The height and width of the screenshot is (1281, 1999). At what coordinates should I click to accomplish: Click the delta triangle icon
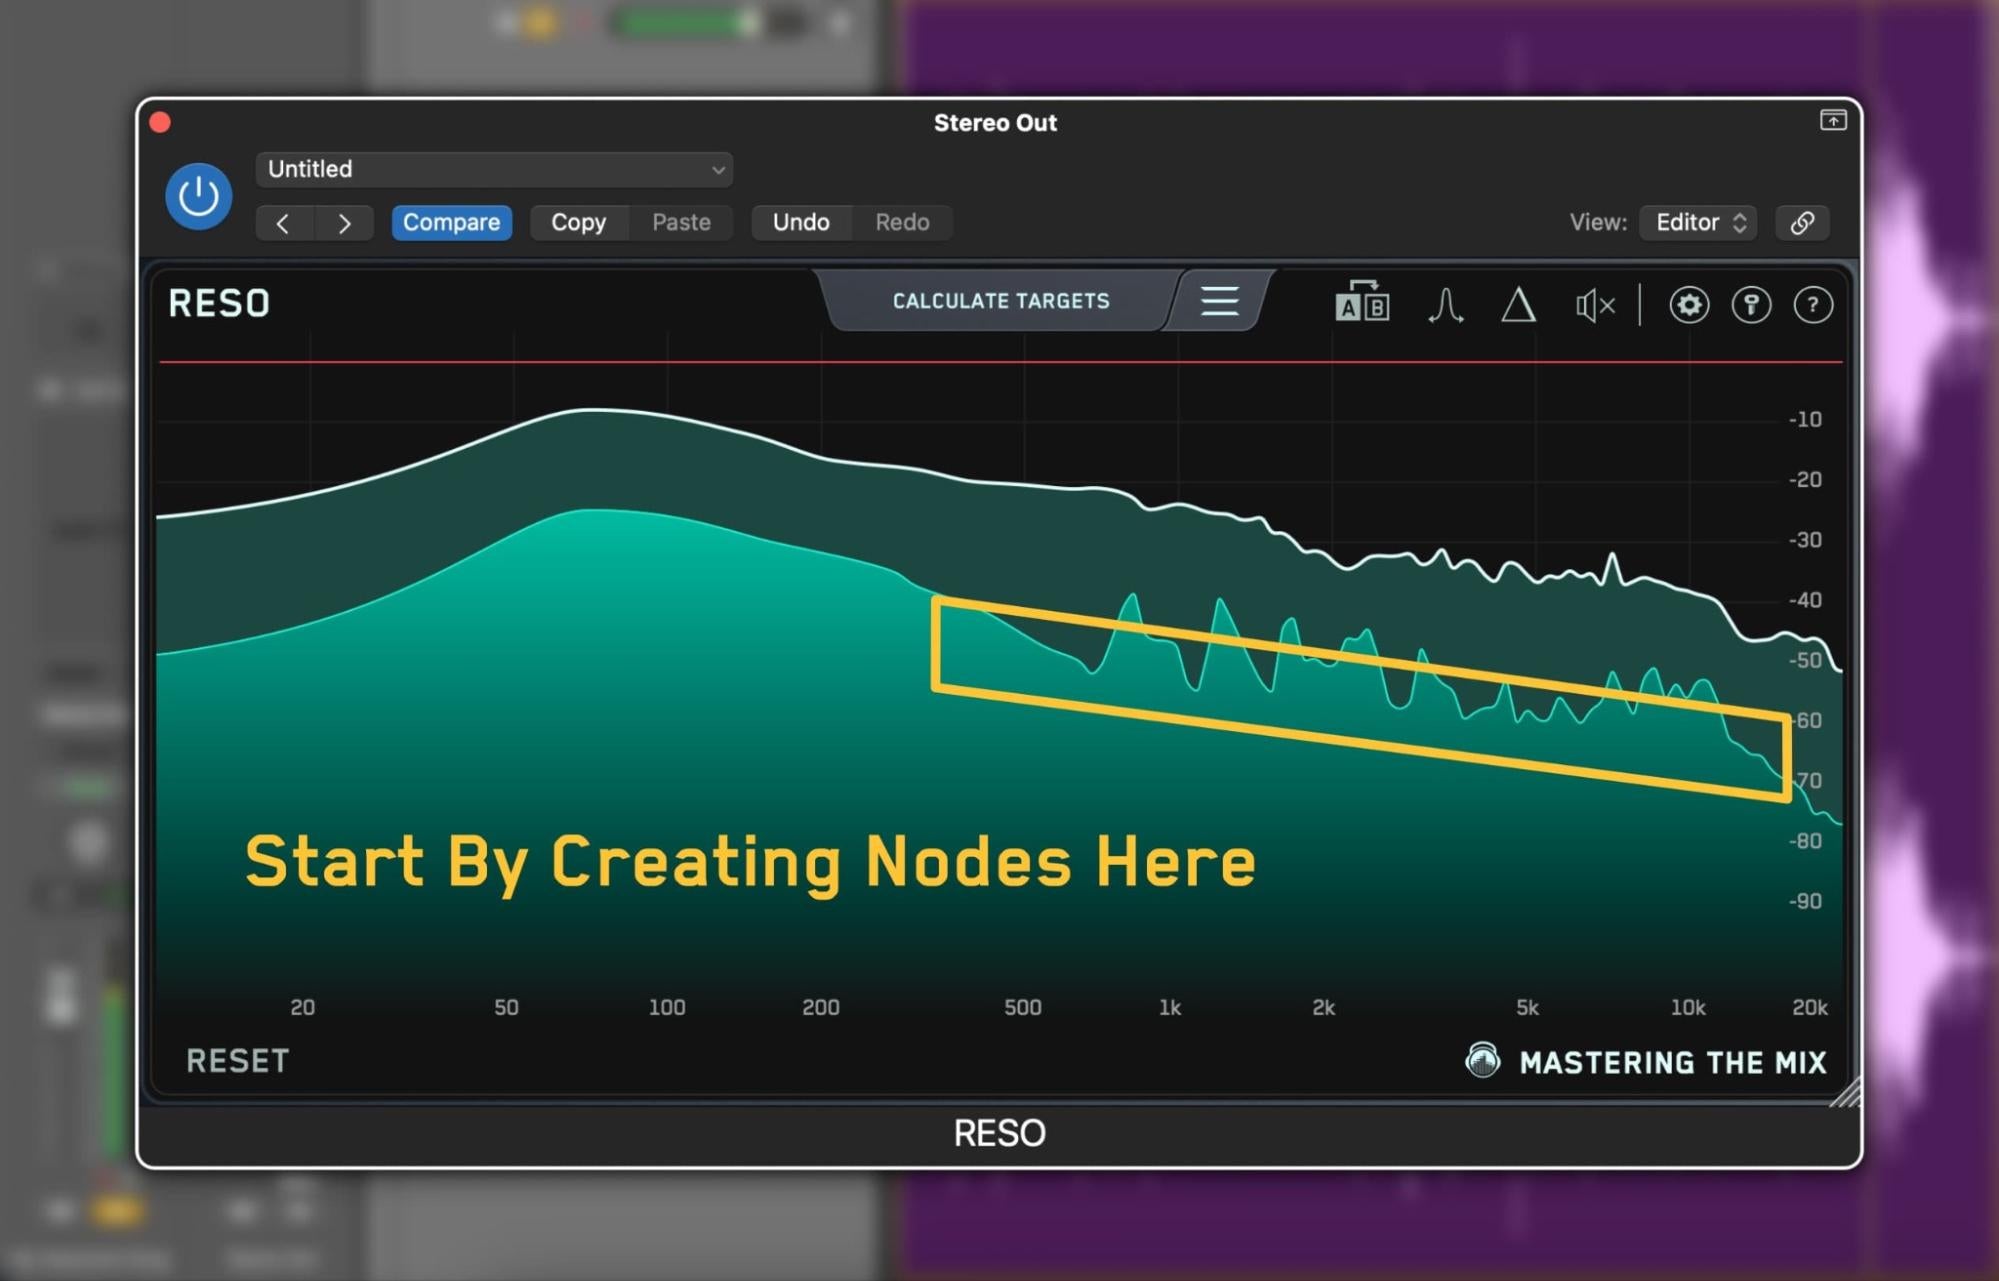[x=1518, y=305]
